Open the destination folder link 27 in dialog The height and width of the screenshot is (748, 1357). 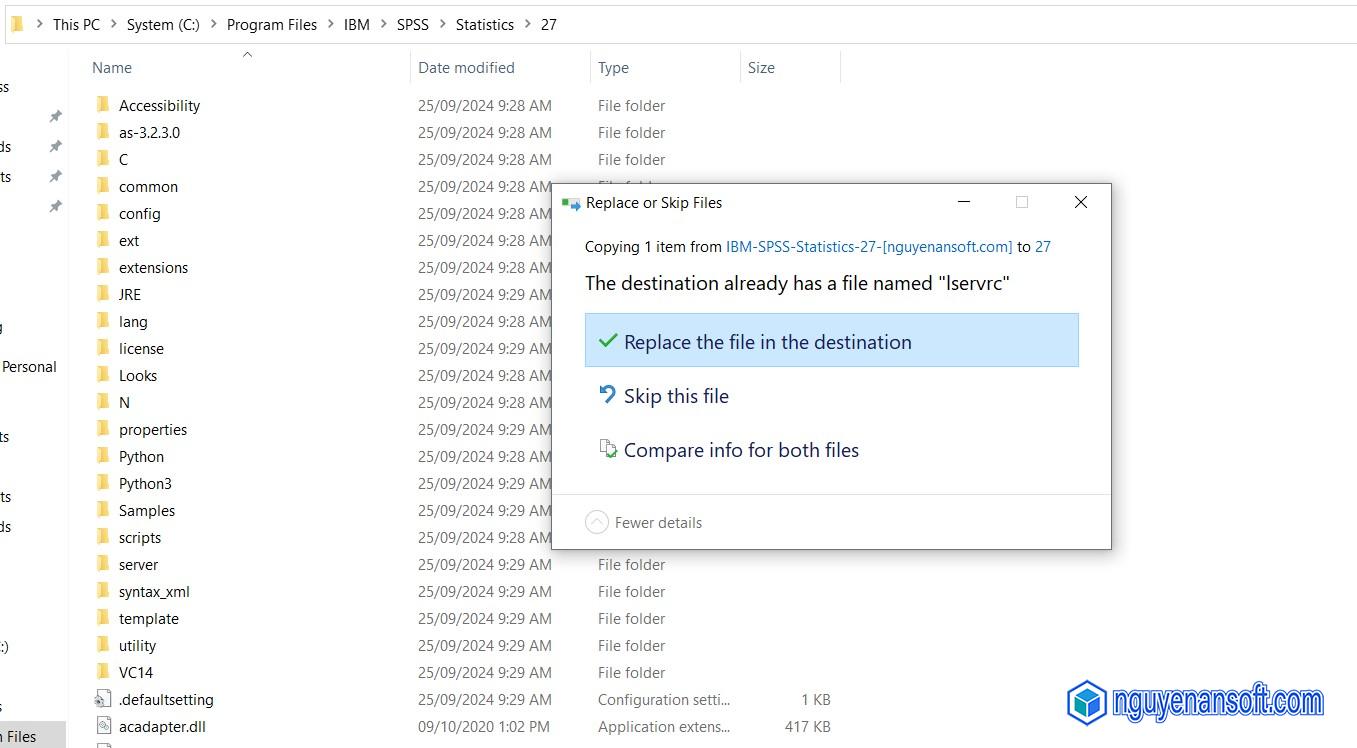click(1043, 246)
